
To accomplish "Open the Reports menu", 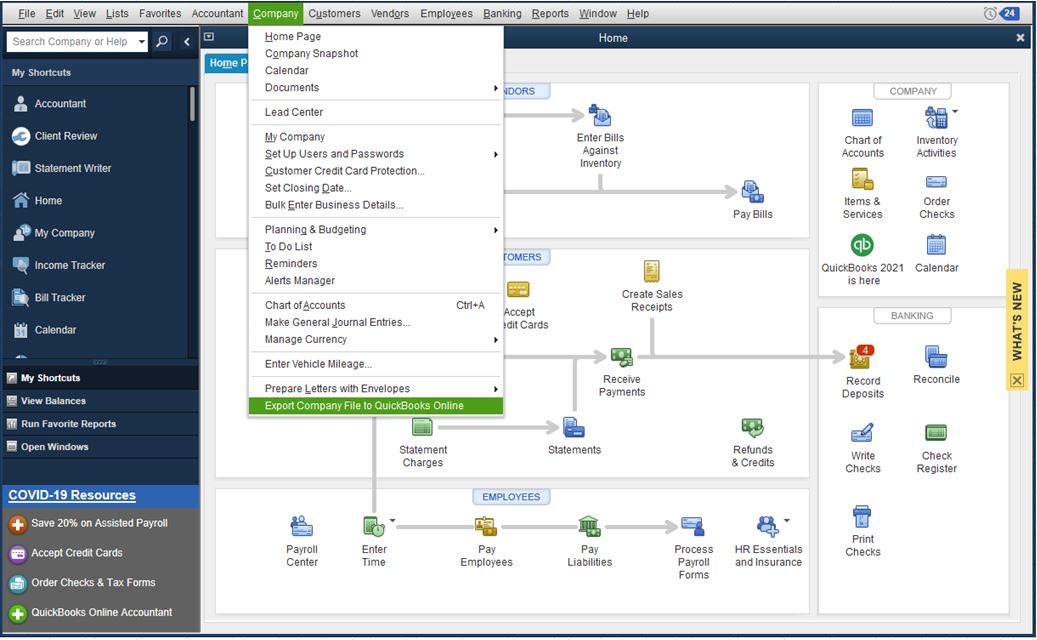I will pyautogui.click(x=550, y=13).
